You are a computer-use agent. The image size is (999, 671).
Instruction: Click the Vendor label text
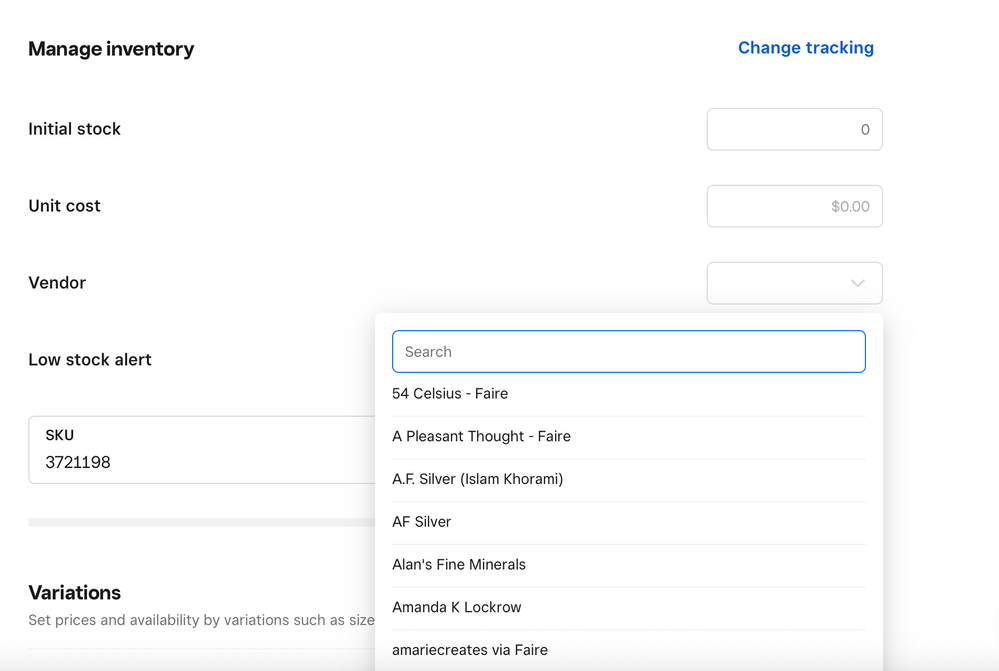pyautogui.click(x=57, y=283)
